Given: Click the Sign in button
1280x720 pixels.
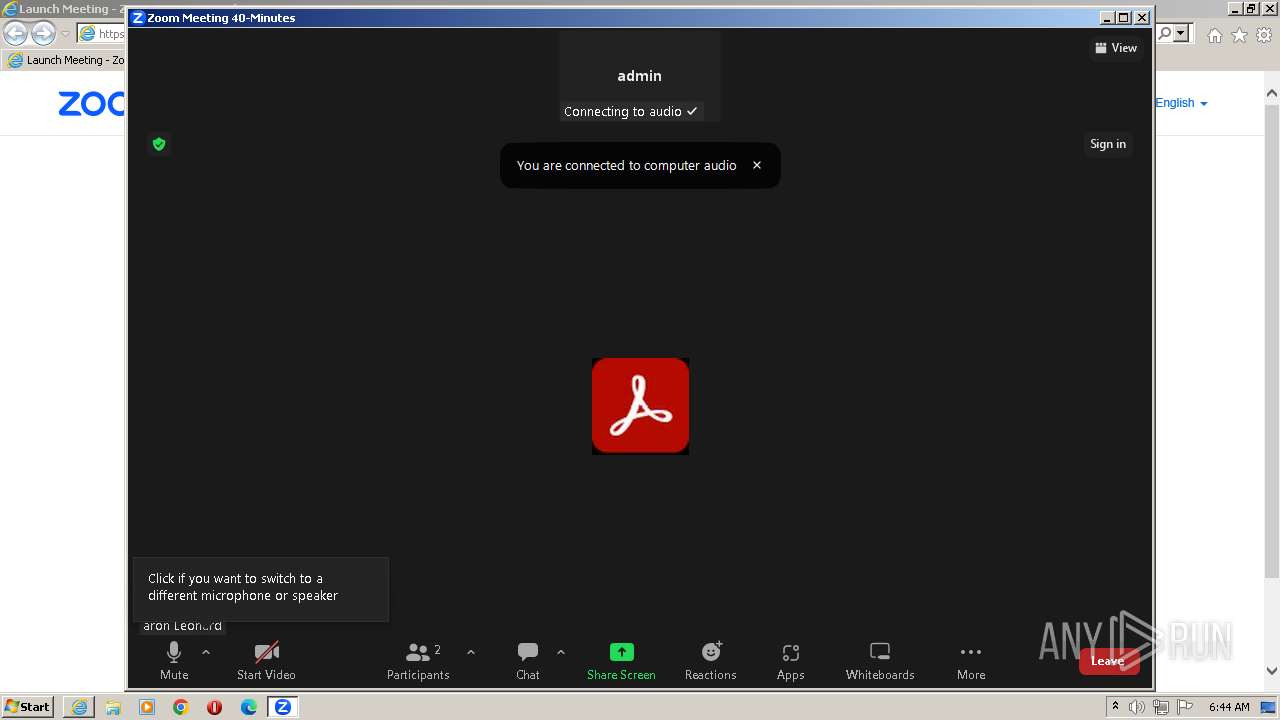Looking at the screenshot, I should pos(1108,144).
